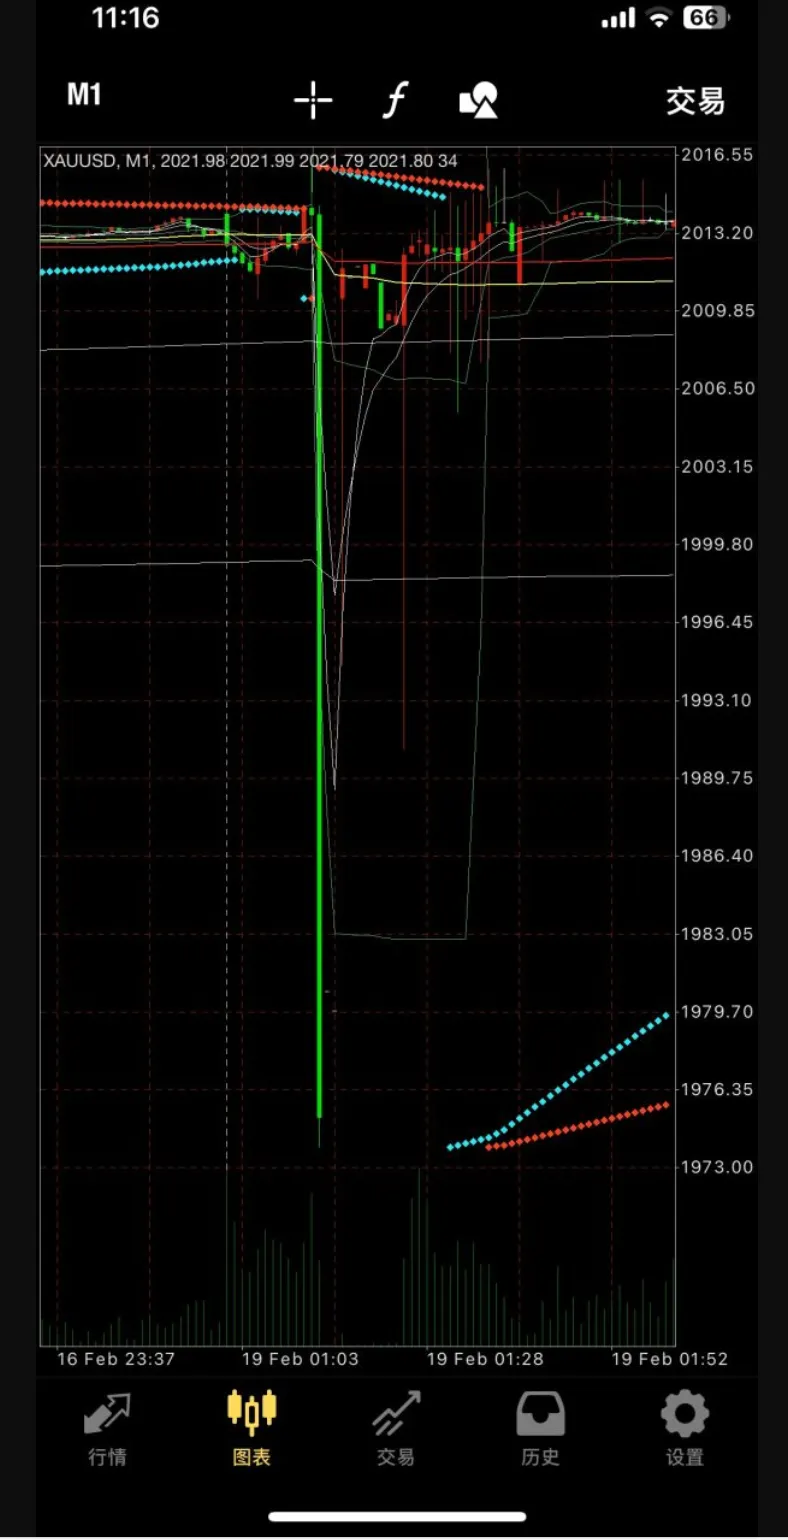Tap the status bar clock 11:16
This screenshot has width=788, height=1540.
[x=125, y=18]
